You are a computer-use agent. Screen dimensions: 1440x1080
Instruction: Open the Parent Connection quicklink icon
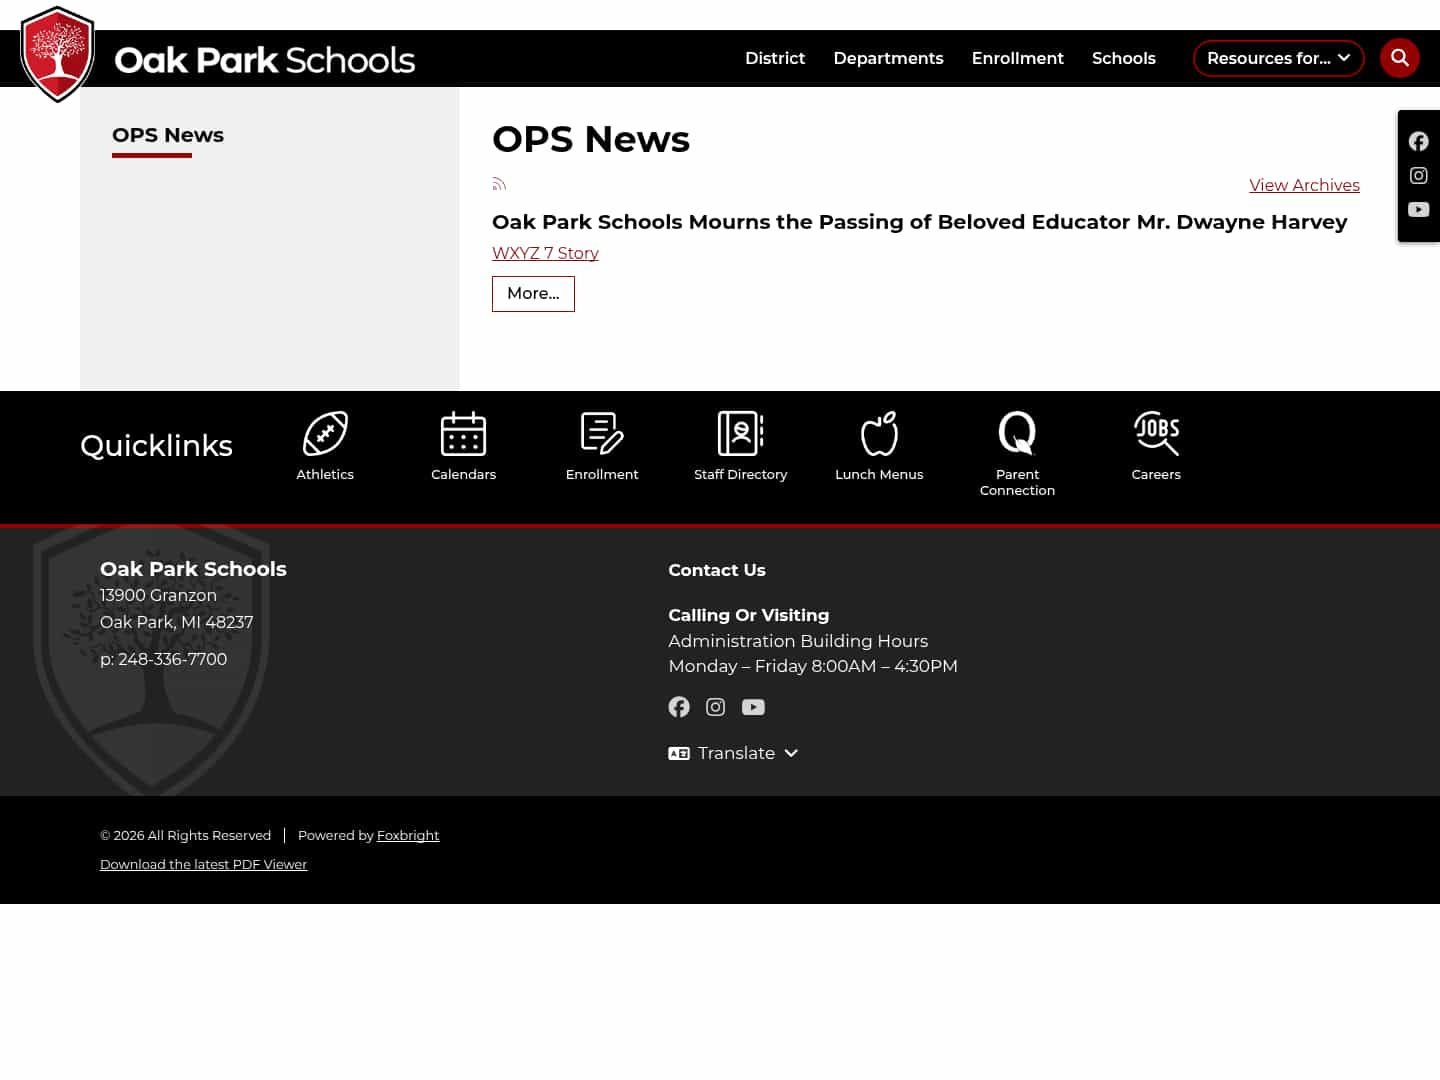[x=1018, y=434]
